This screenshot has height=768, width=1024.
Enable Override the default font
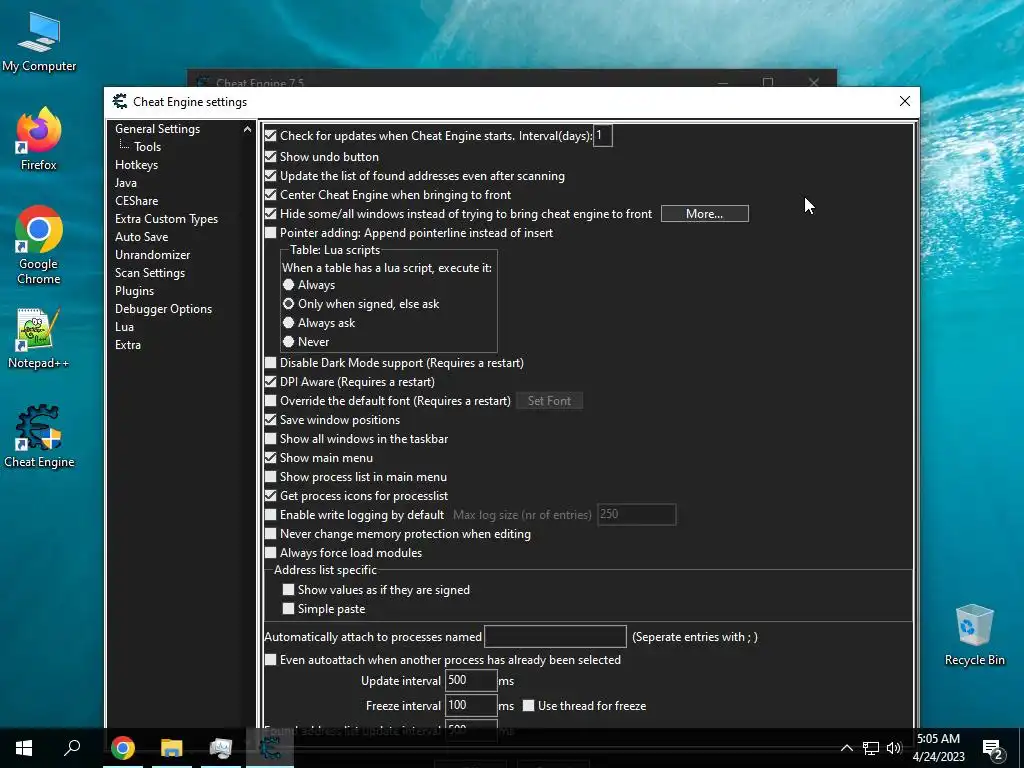[x=270, y=400]
